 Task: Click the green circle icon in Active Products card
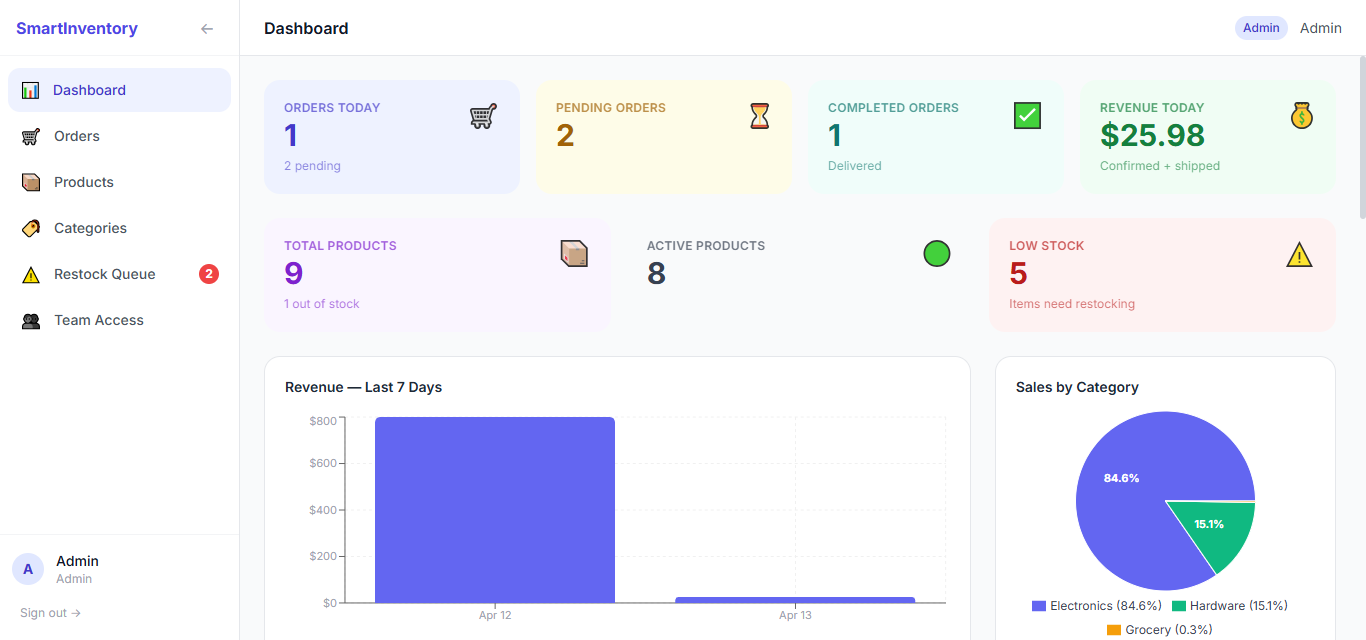937,254
